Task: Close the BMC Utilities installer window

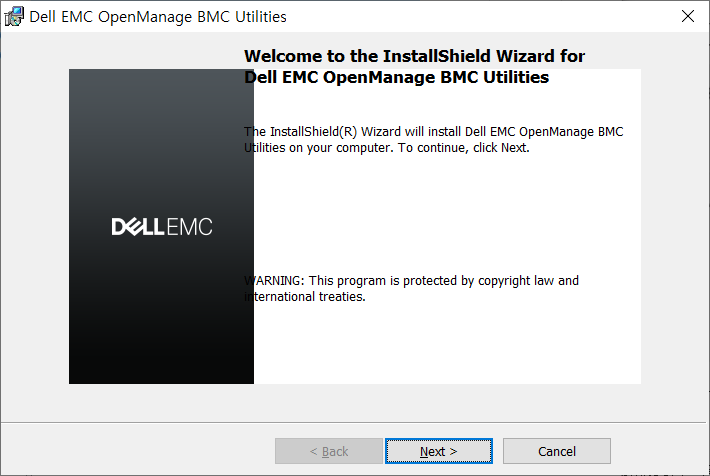Action: pos(687,16)
